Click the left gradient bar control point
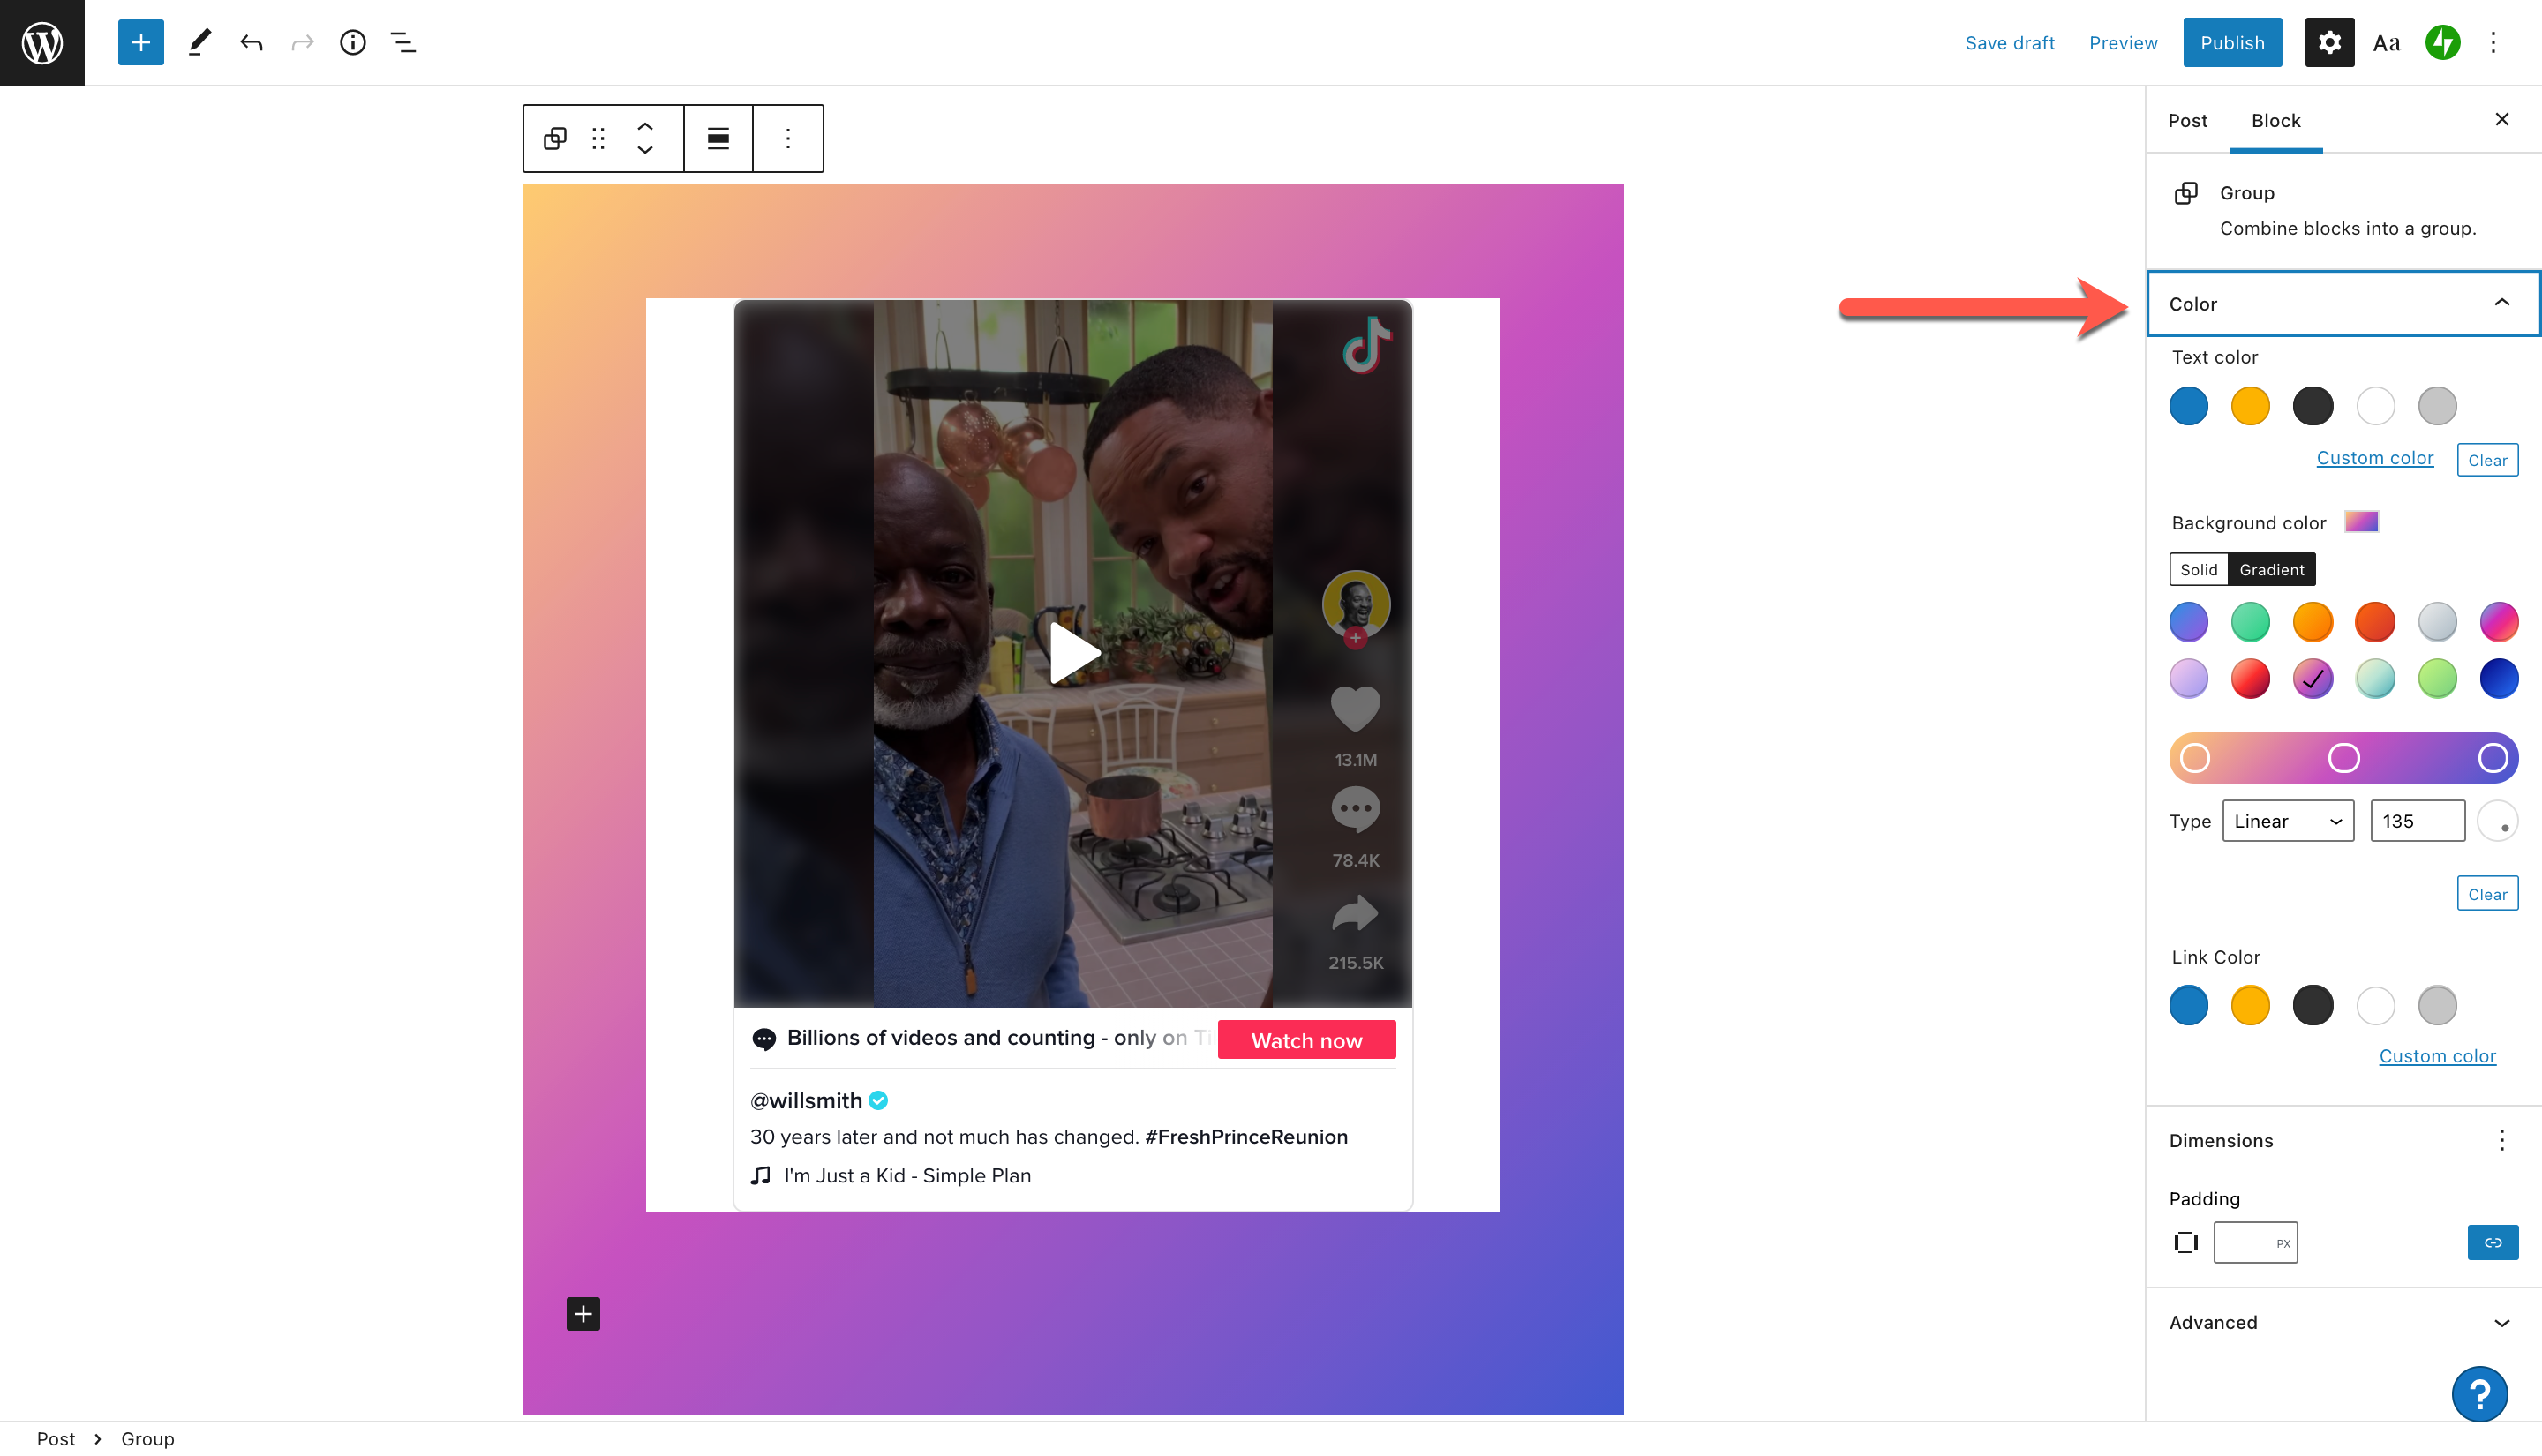 tap(2194, 757)
